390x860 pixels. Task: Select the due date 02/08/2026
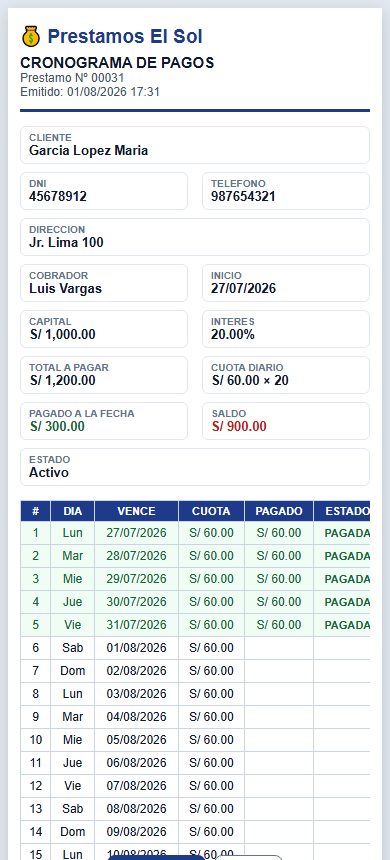136,671
